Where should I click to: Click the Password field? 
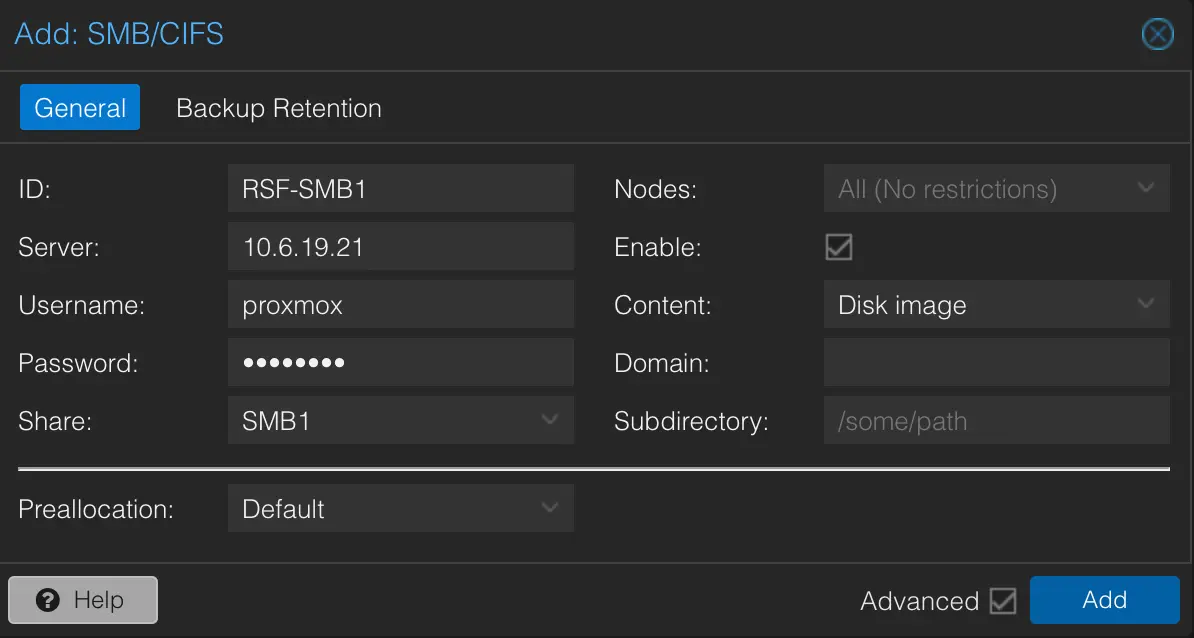(x=400, y=362)
